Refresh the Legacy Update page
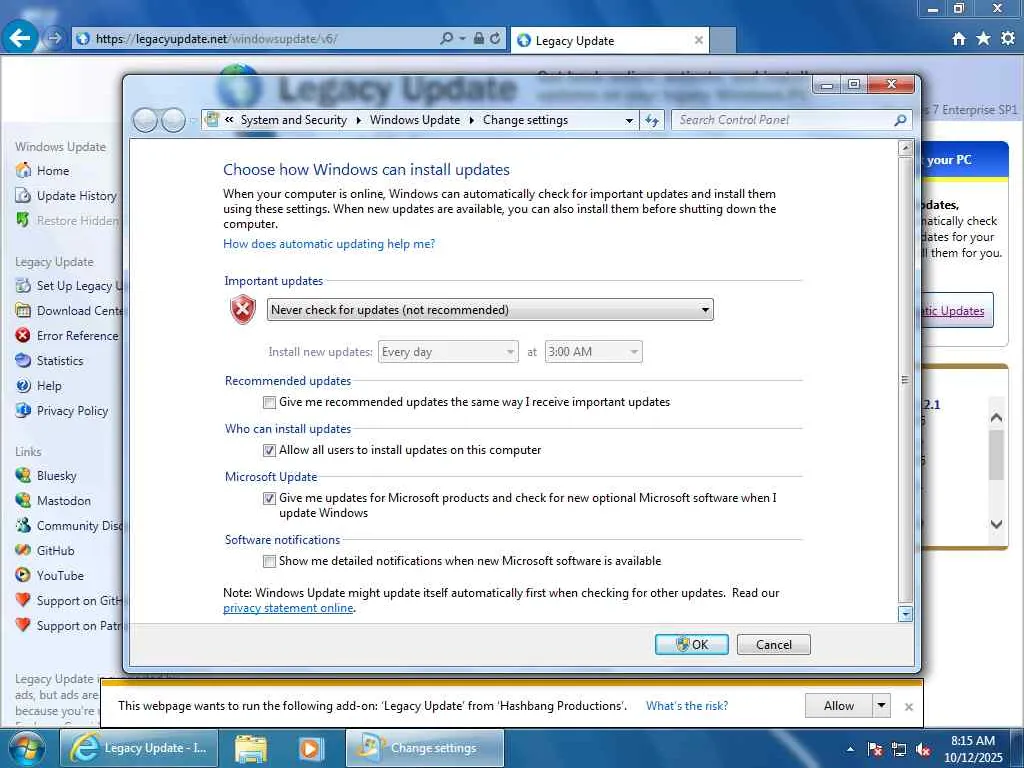 [x=495, y=39]
